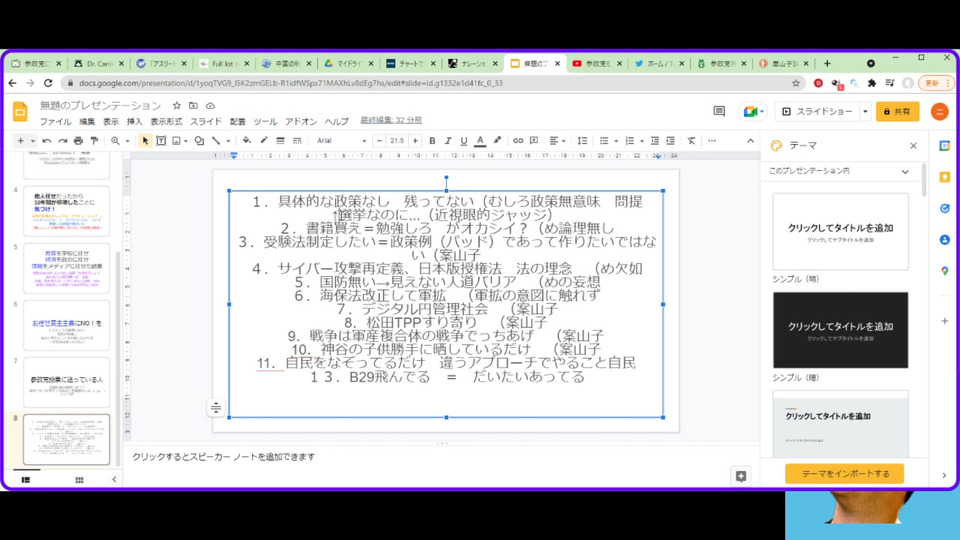Open the bulleted list style dropdown arrow
This screenshot has width=960, height=540.
click(616, 141)
